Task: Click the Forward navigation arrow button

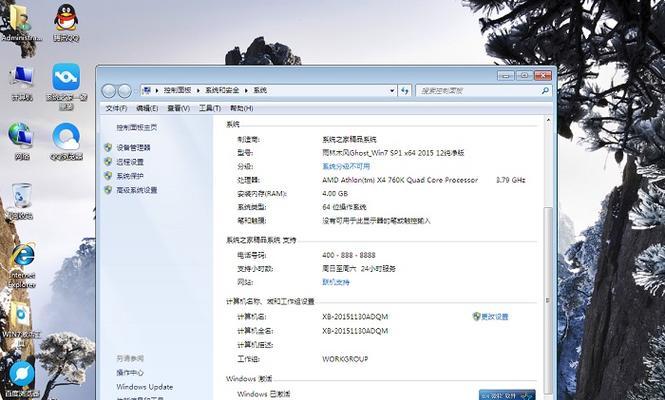Action: coord(124,90)
